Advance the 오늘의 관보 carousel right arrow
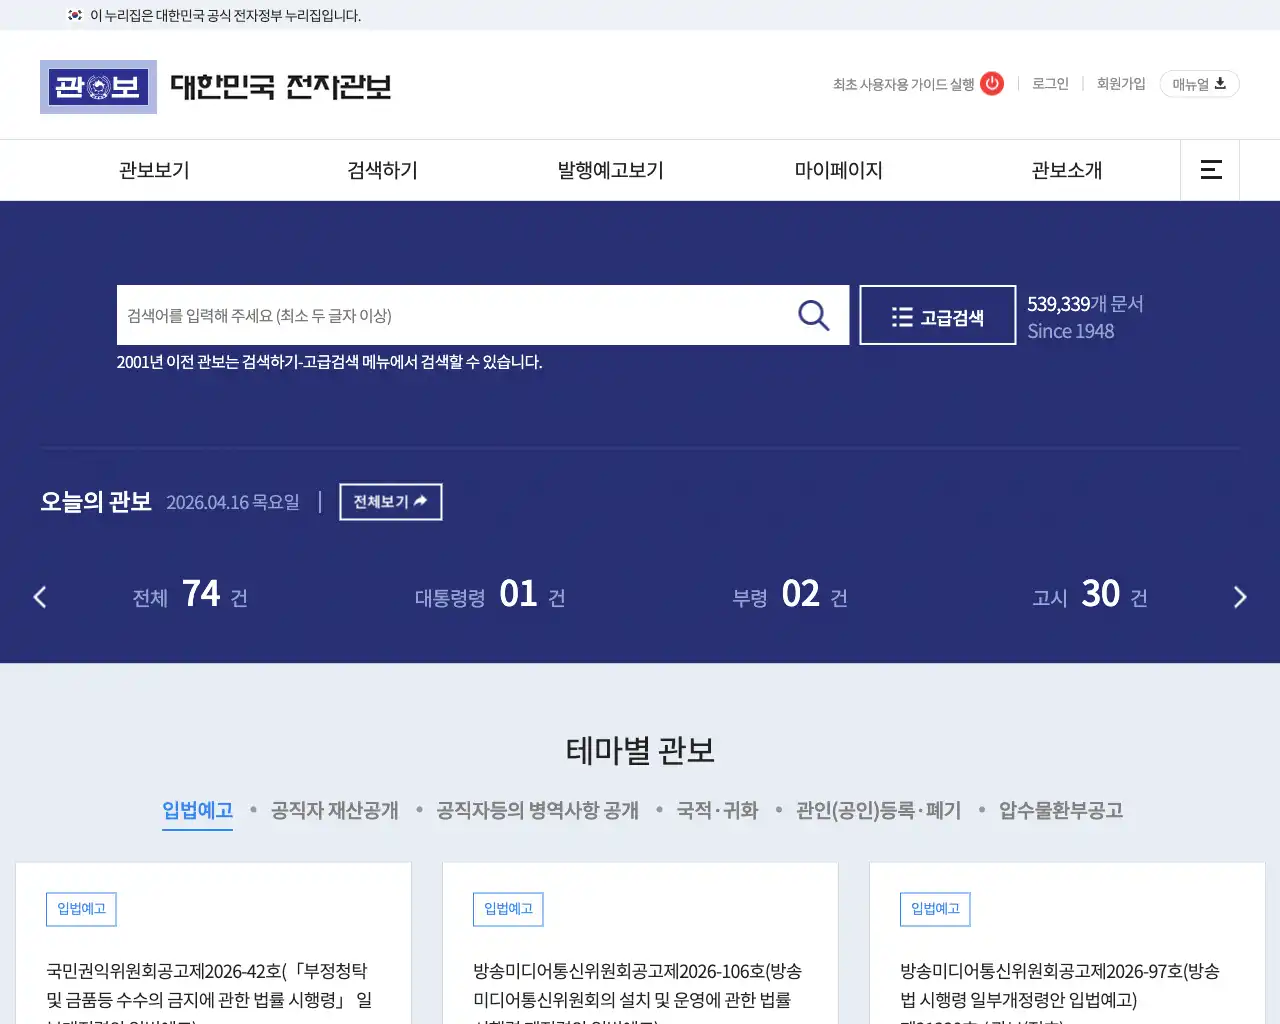The image size is (1280, 1024). (1240, 597)
